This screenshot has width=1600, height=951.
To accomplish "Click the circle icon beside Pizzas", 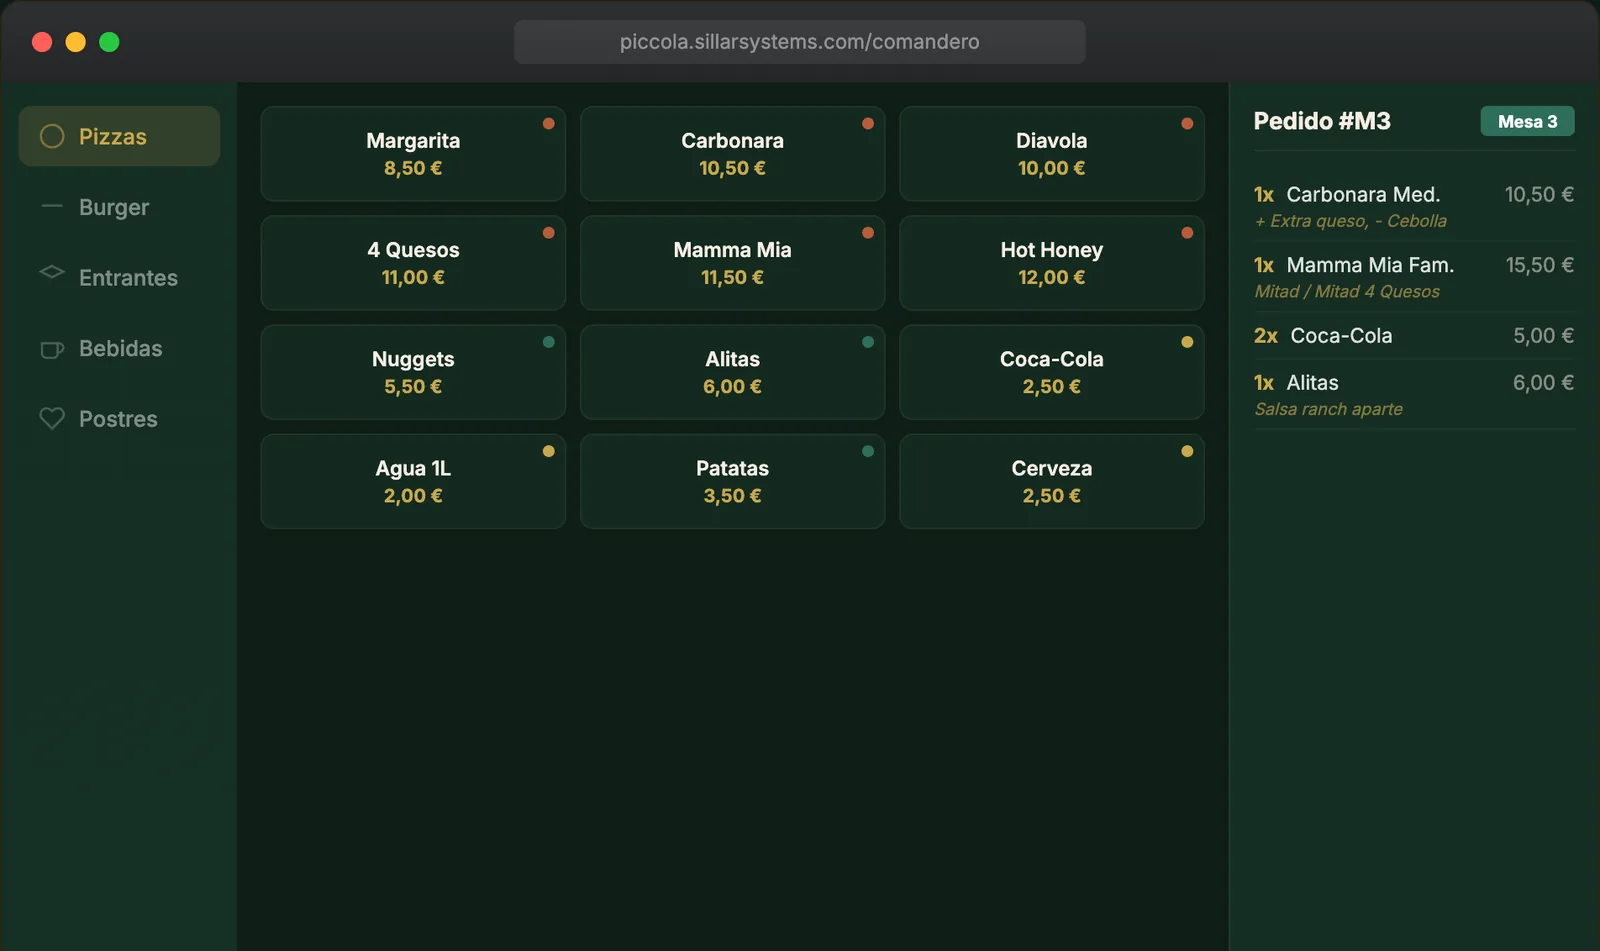I will pos(52,136).
